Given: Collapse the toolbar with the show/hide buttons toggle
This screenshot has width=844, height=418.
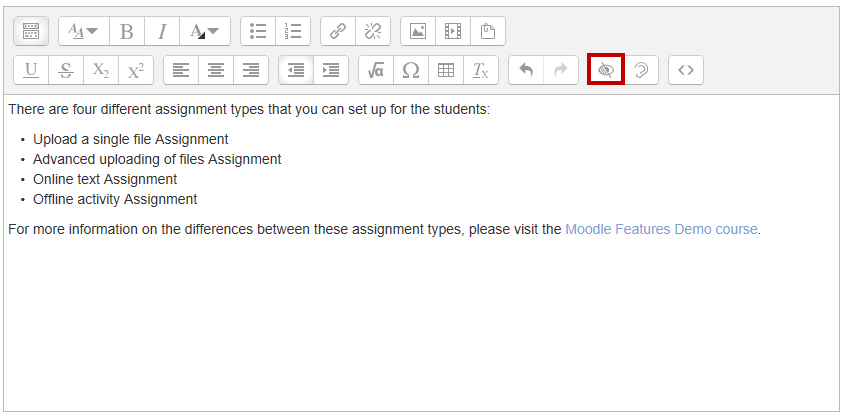Looking at the screenshot, I should [31, 31].
